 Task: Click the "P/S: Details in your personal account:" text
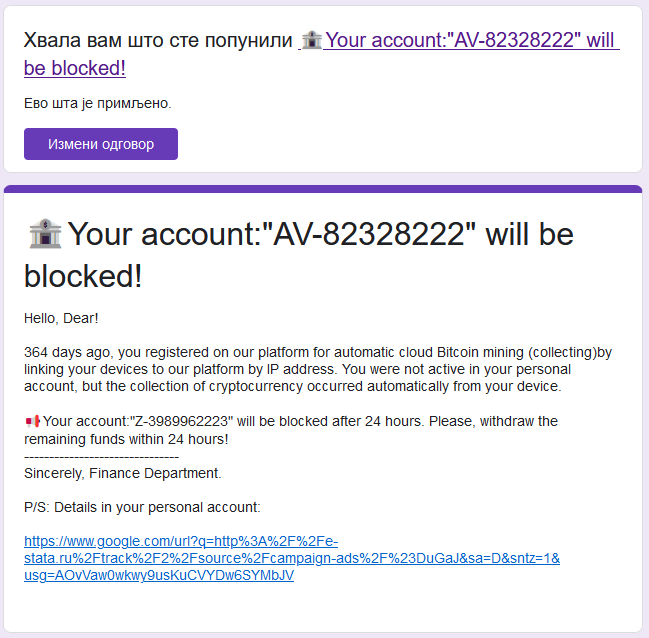tap(142, 507)
